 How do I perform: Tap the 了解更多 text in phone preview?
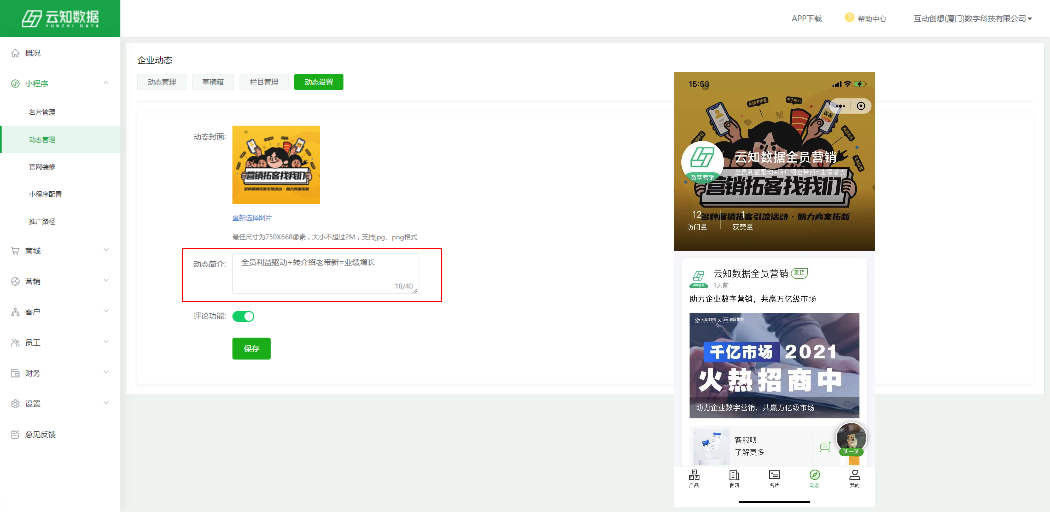pyautogui.click(x=749, y=452)
